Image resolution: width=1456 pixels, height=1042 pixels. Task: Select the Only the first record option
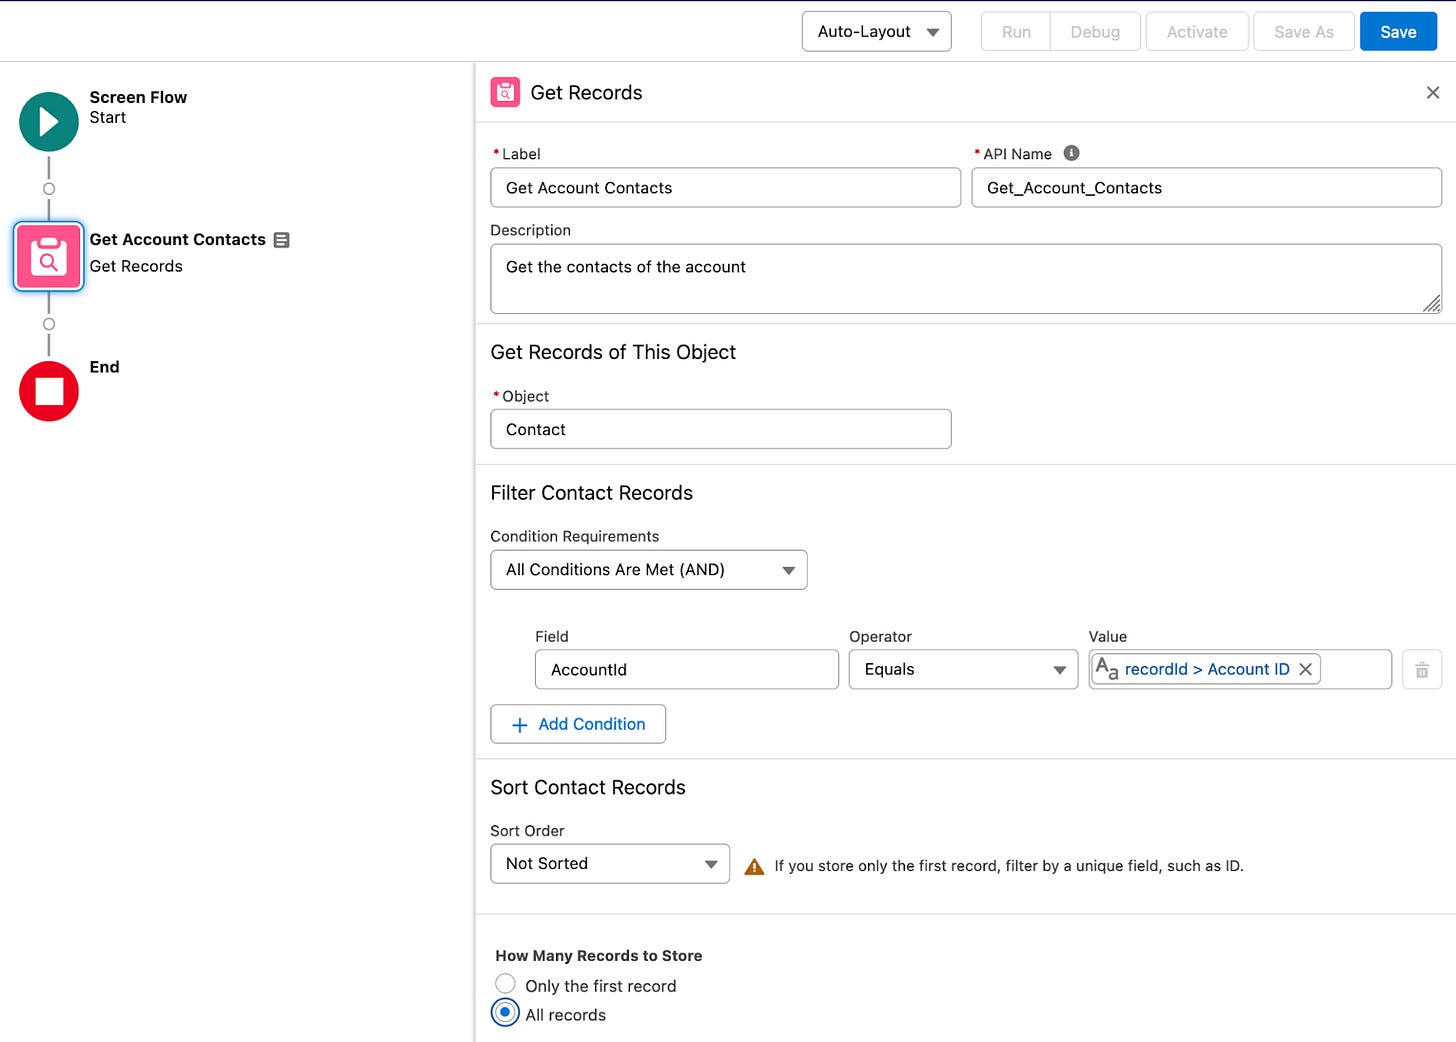click(506, 985)
